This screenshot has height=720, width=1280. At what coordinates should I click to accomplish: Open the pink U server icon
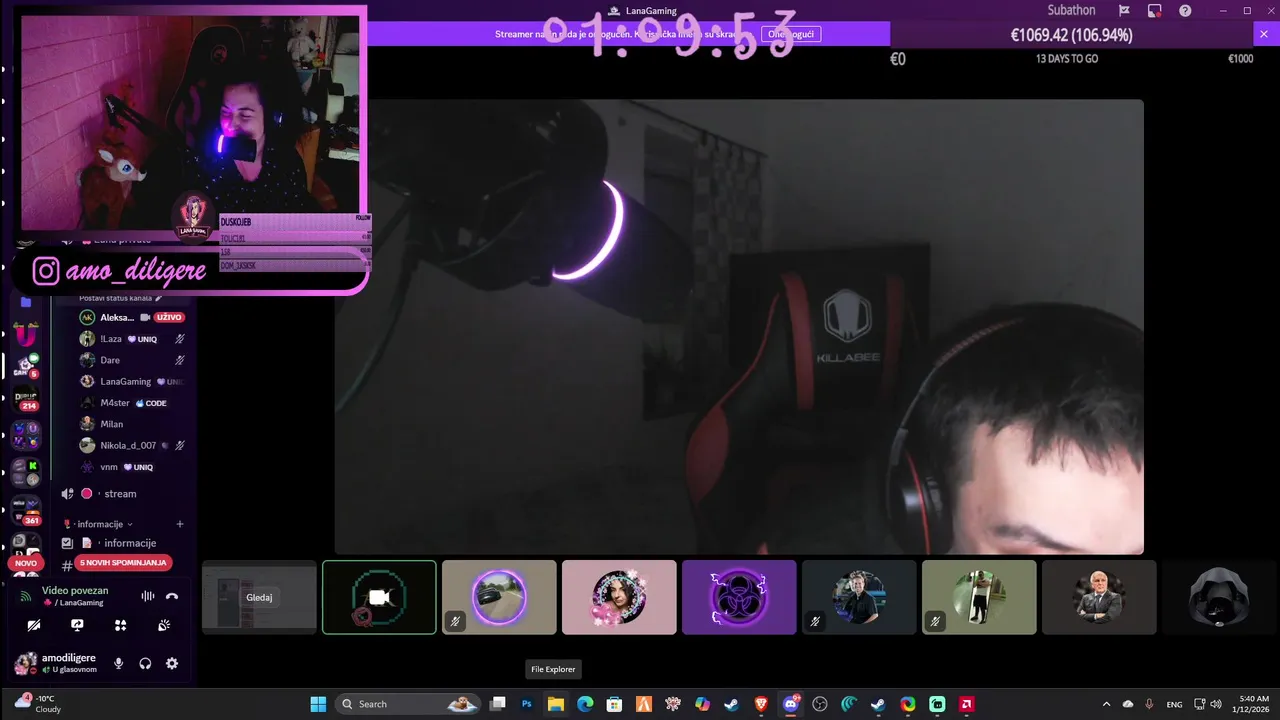pos(26,335)
